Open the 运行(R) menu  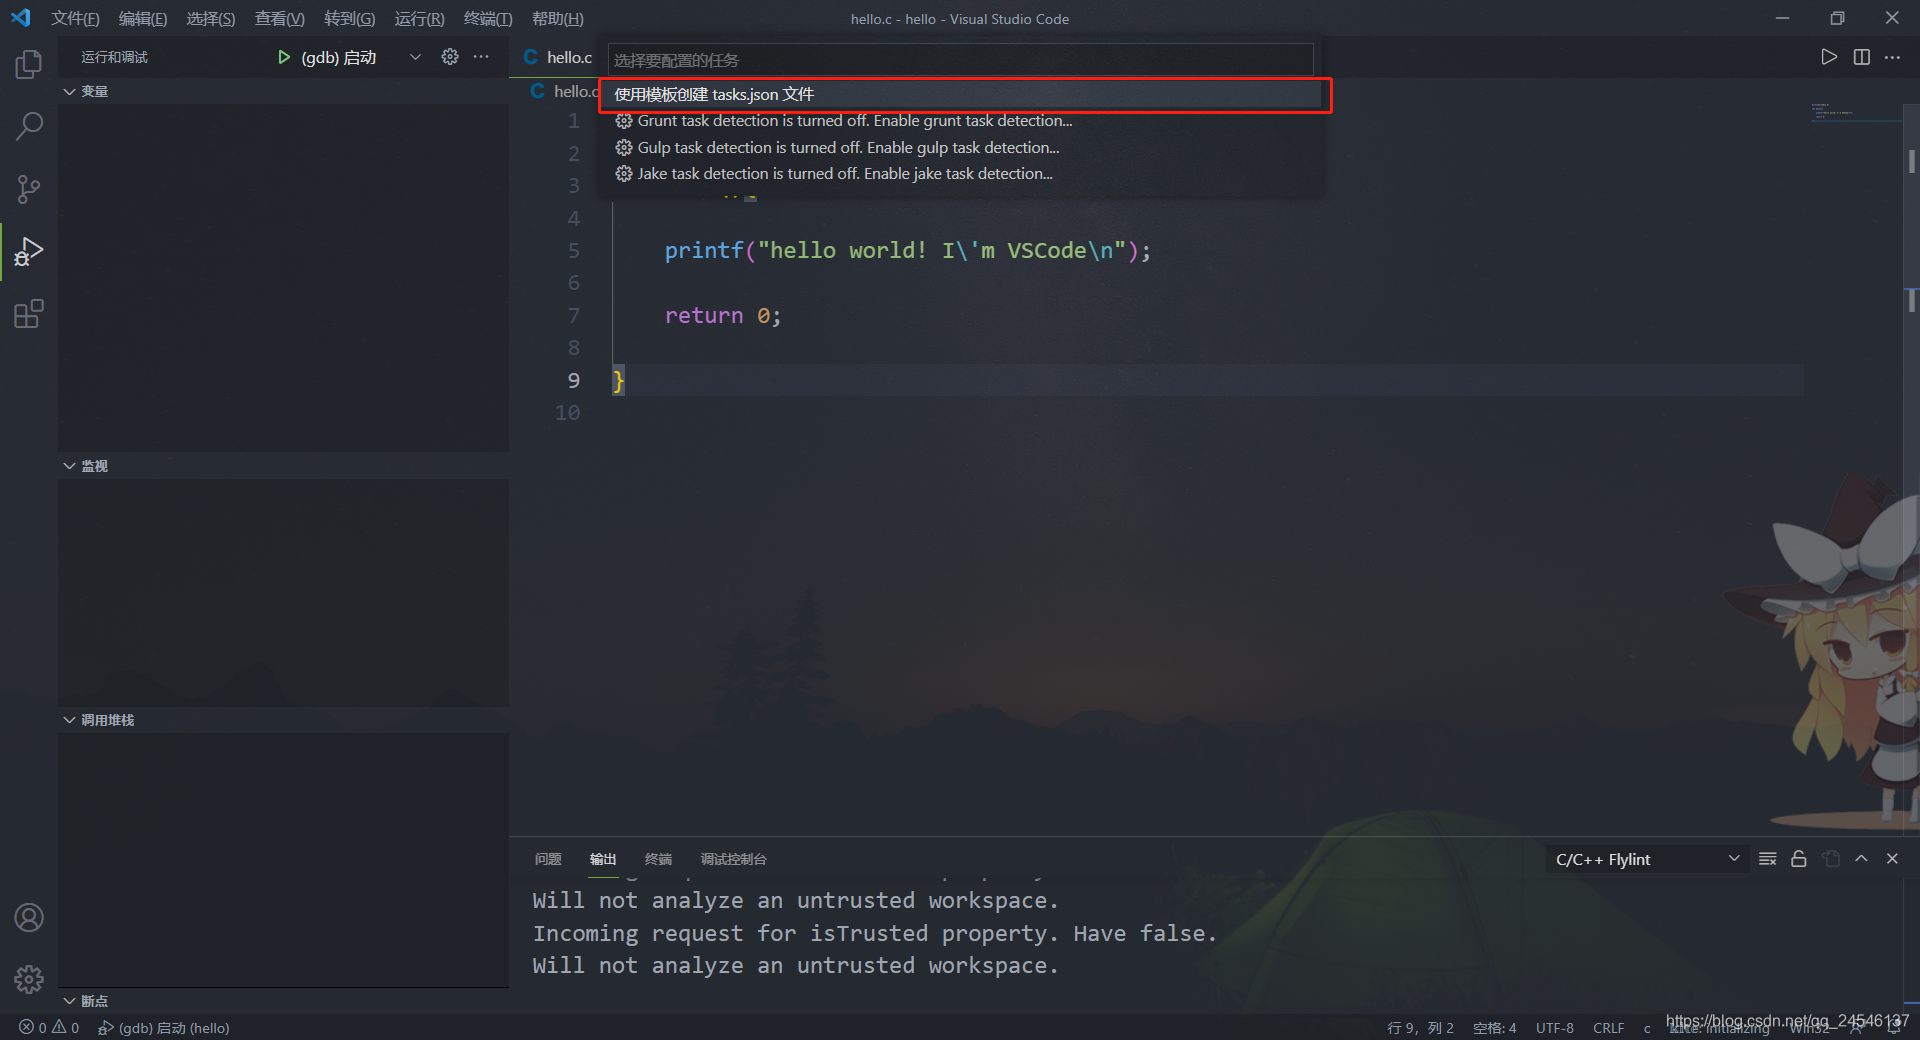[x=419, y=18]
